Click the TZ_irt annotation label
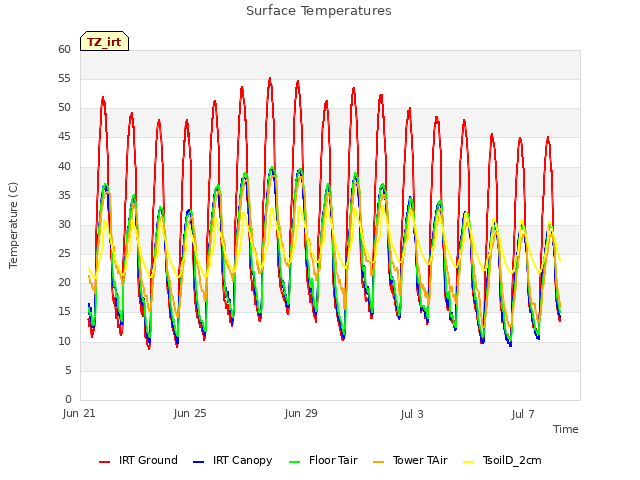This screenshot has height=480, width=640. 104,41
